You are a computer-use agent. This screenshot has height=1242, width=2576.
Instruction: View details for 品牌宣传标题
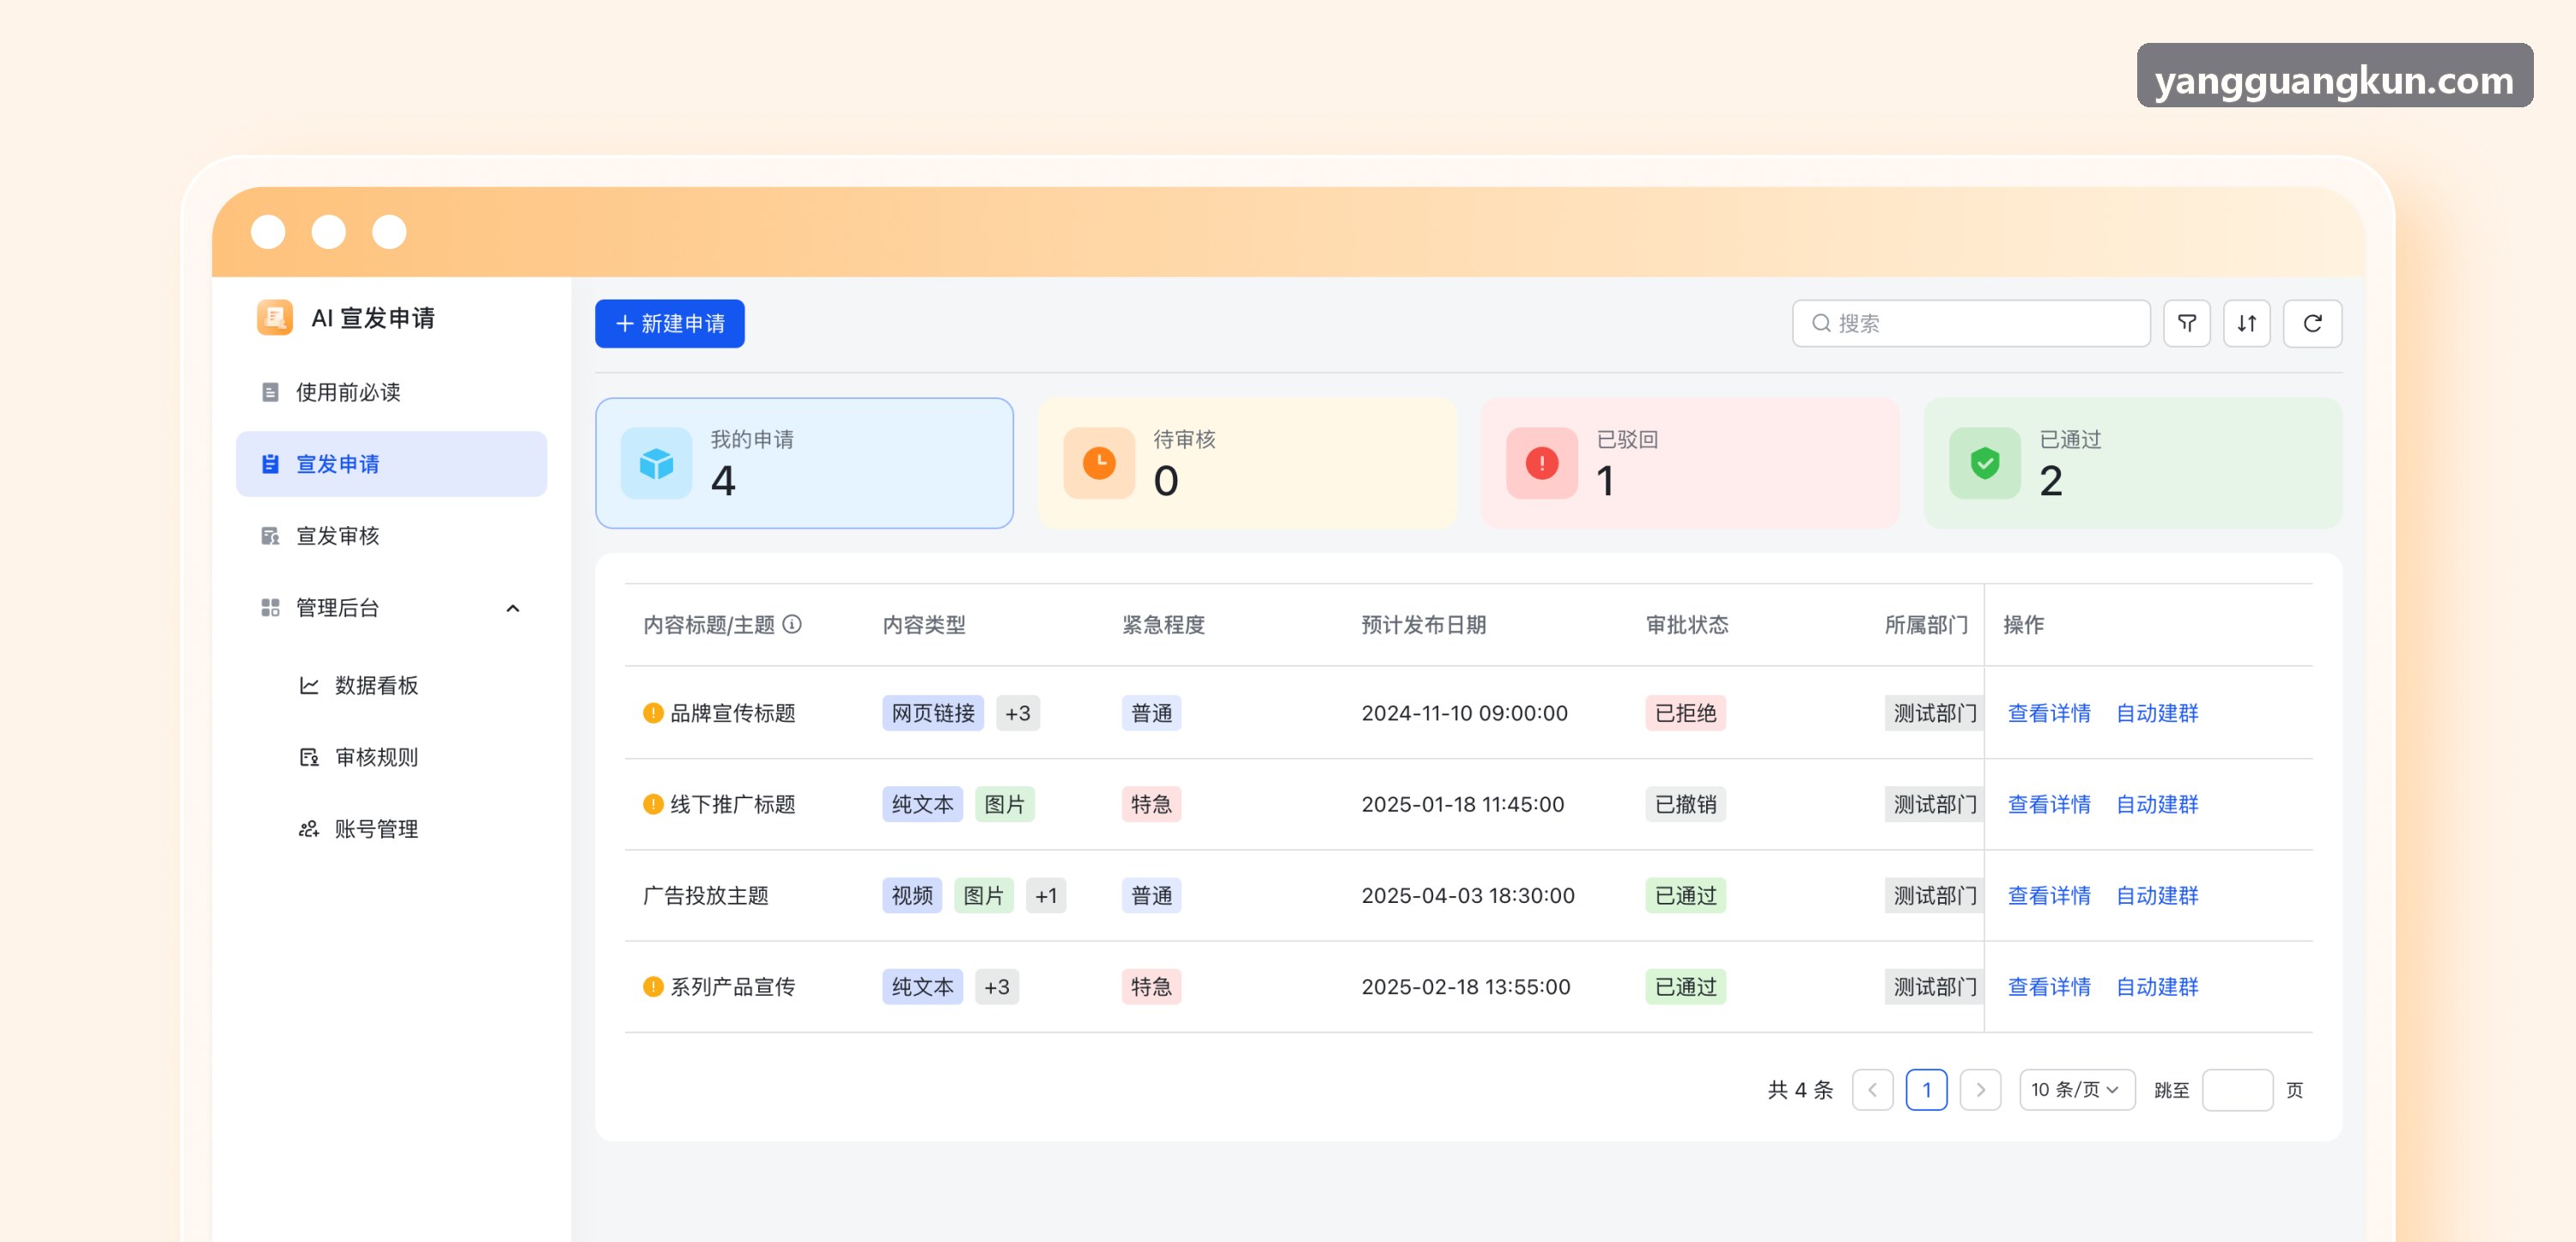coord(2048,713)
